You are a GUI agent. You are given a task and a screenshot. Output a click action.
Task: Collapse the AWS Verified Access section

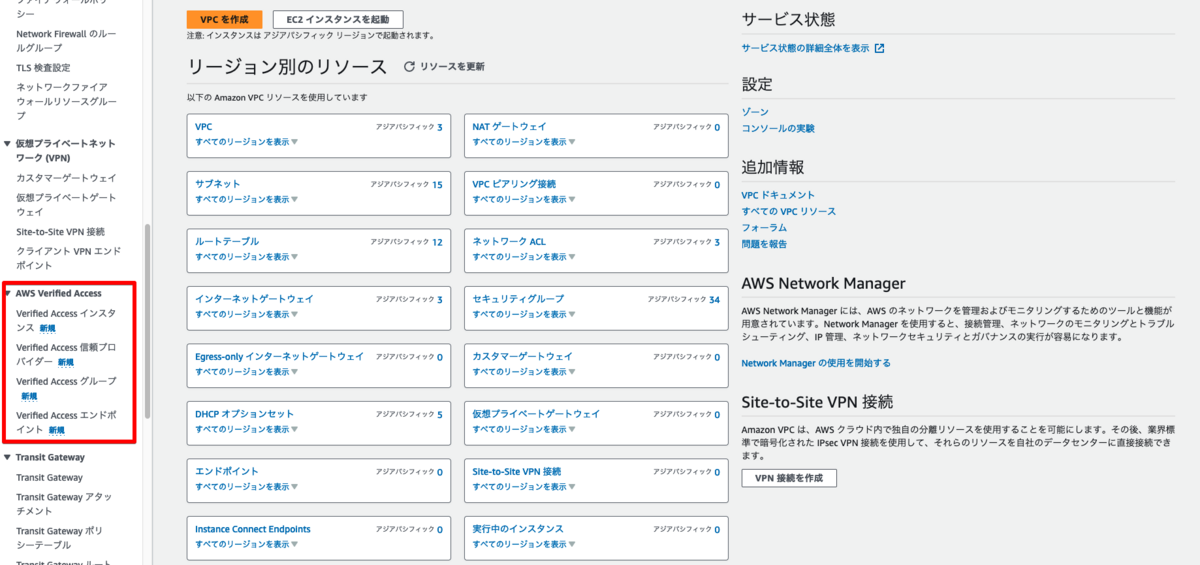(8, 293)
